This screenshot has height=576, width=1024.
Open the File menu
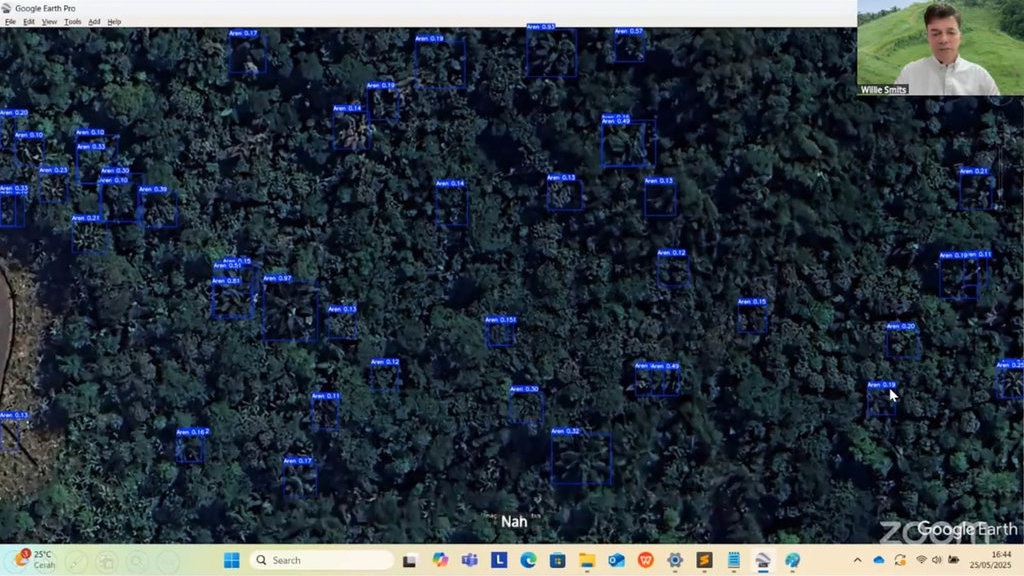[x=10, y=21]
